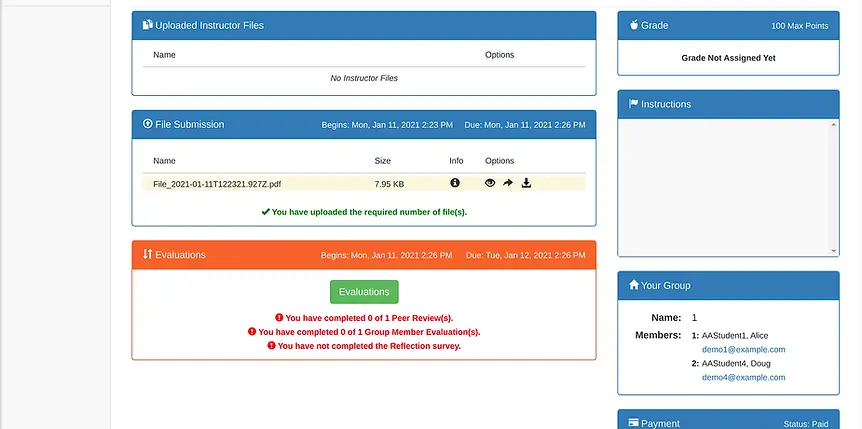Click green checkmark beside upload confirmation
The height and width of the screenshot is (429, 862).
tap(266, 212)
